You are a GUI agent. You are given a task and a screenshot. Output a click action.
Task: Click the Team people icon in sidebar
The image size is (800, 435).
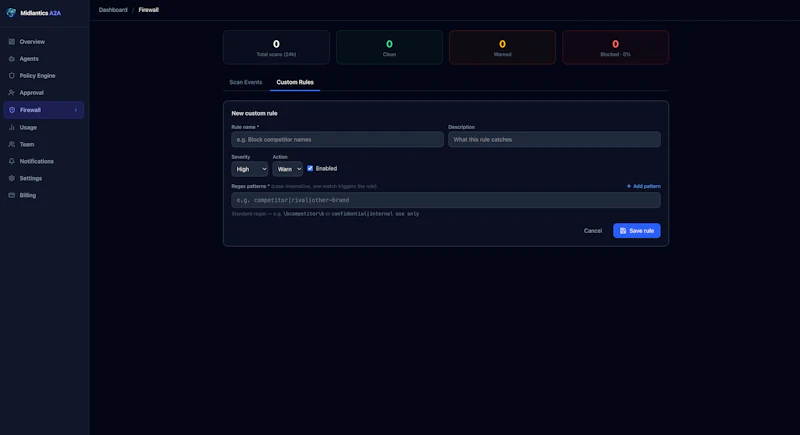coord(12,144)
